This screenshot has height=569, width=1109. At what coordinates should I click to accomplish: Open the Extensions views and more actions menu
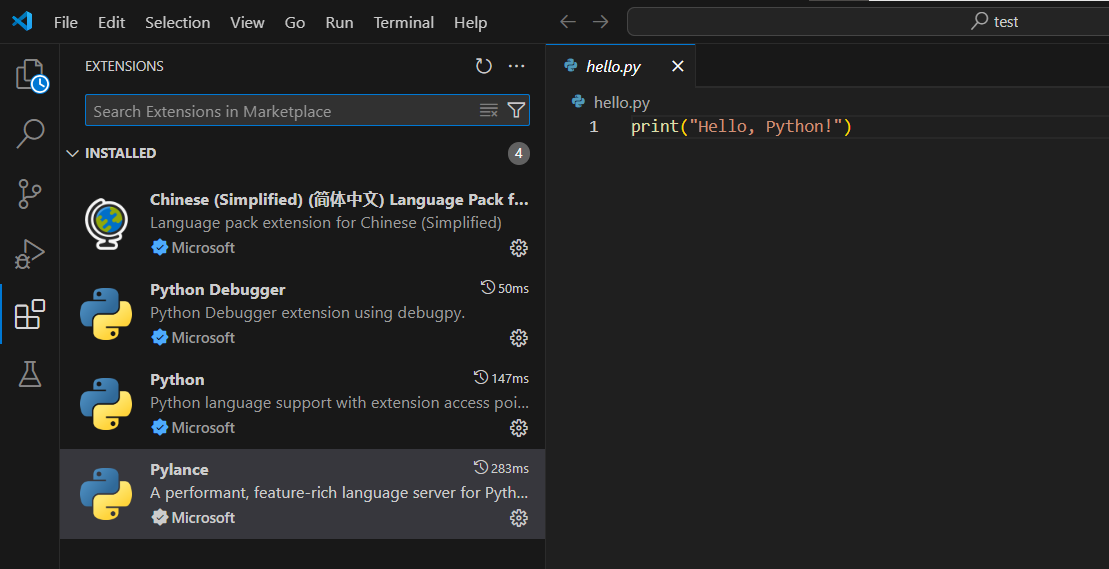[x=516, y=66]
